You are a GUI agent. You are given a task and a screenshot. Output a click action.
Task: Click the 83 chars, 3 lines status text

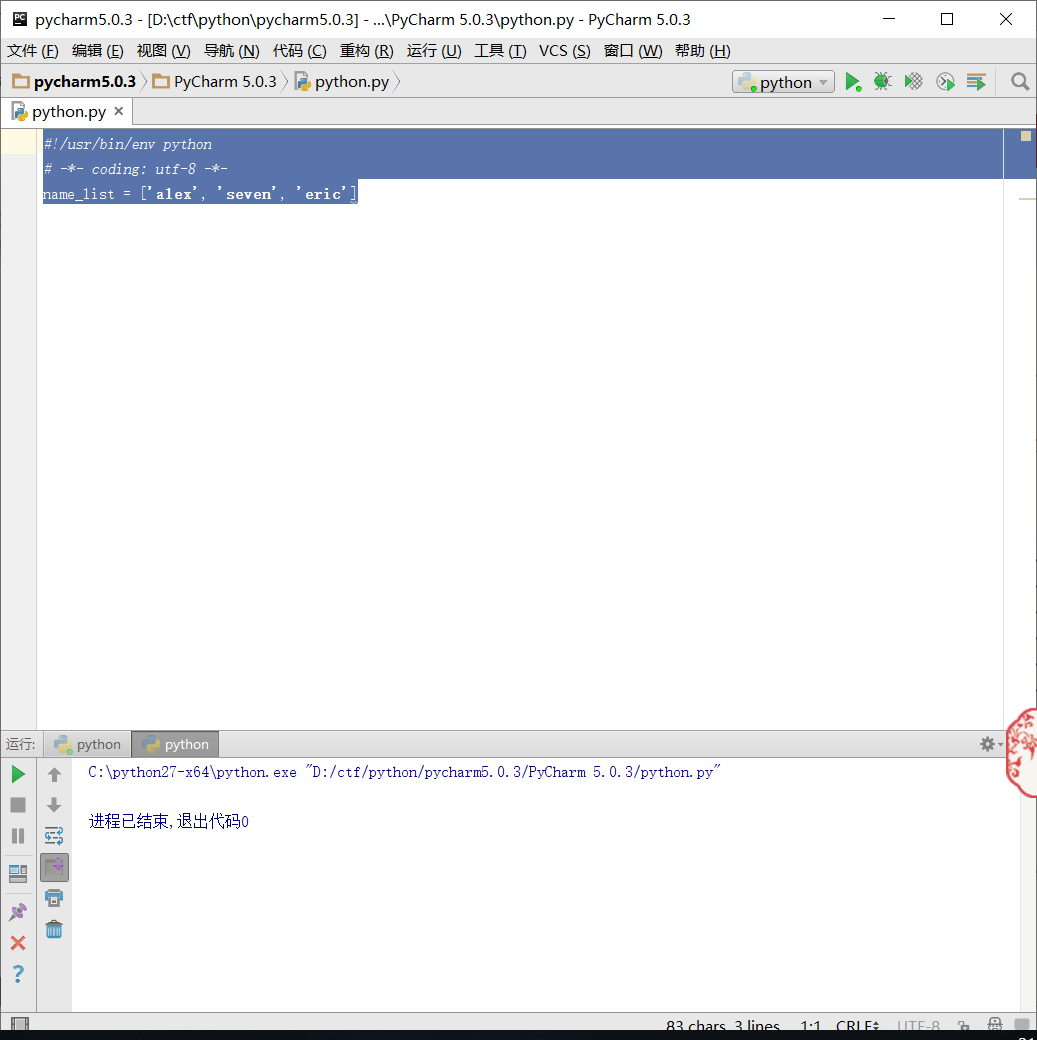(723, 1025)
